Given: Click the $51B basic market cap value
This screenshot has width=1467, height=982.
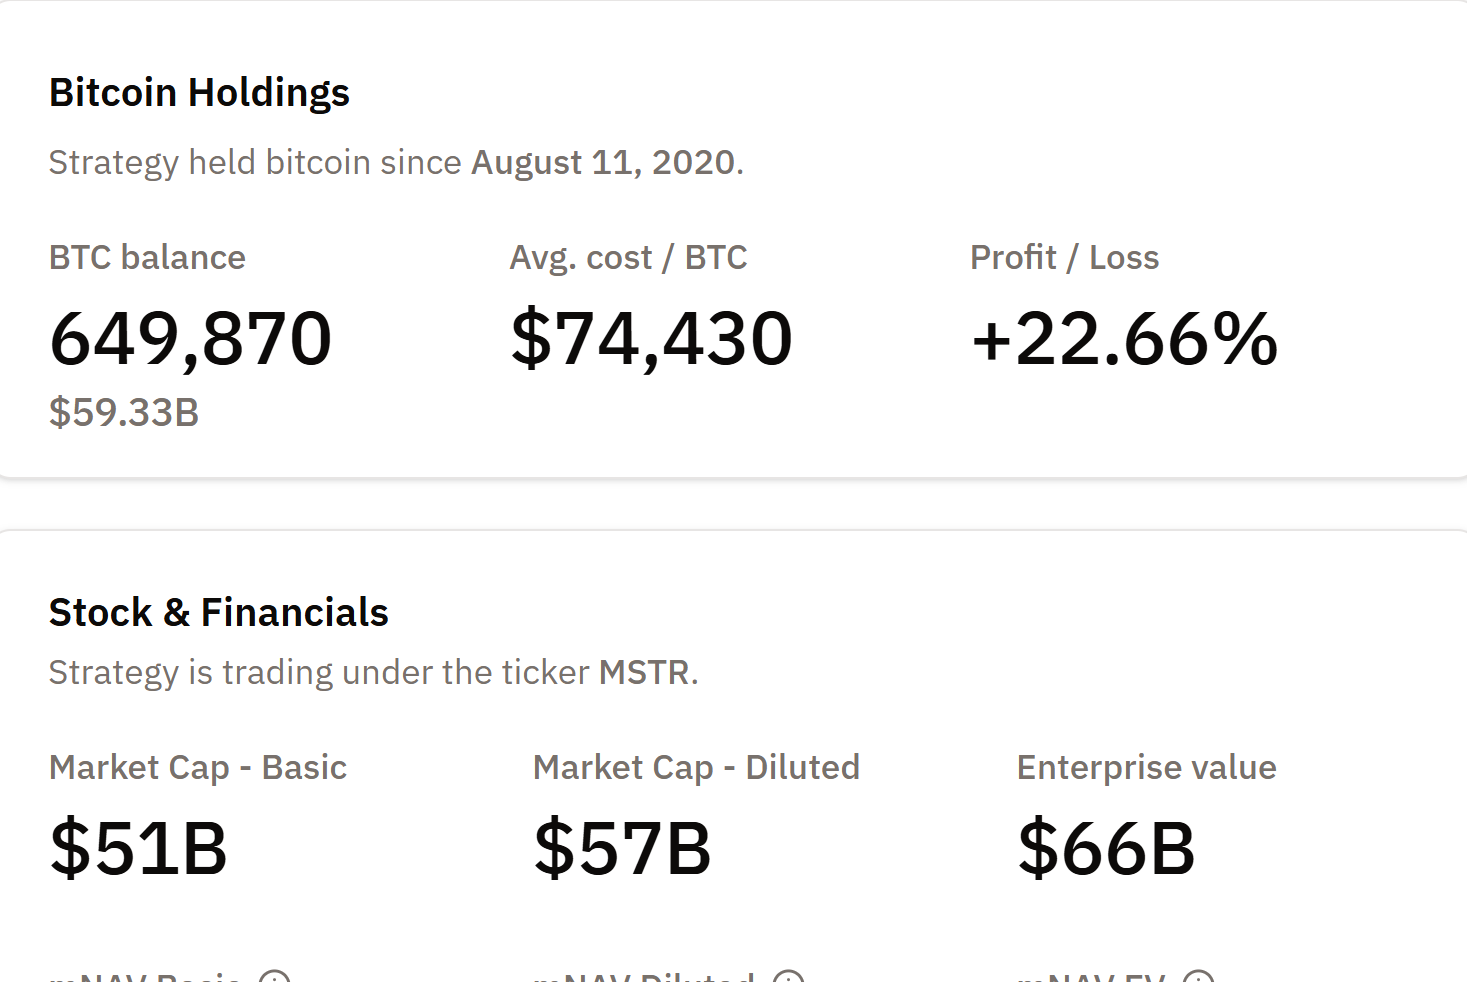Looking at the screenshot, I should pos(139,848).
